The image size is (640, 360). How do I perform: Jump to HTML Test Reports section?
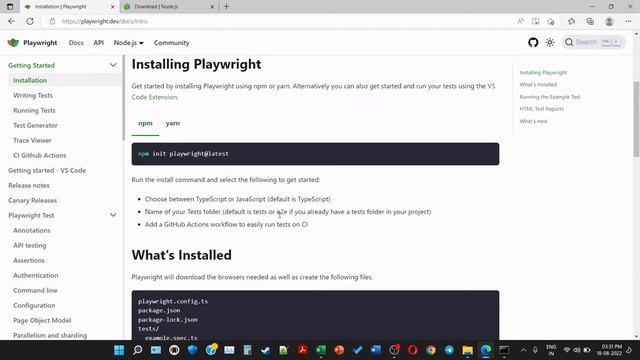click(x=541, y=109)
